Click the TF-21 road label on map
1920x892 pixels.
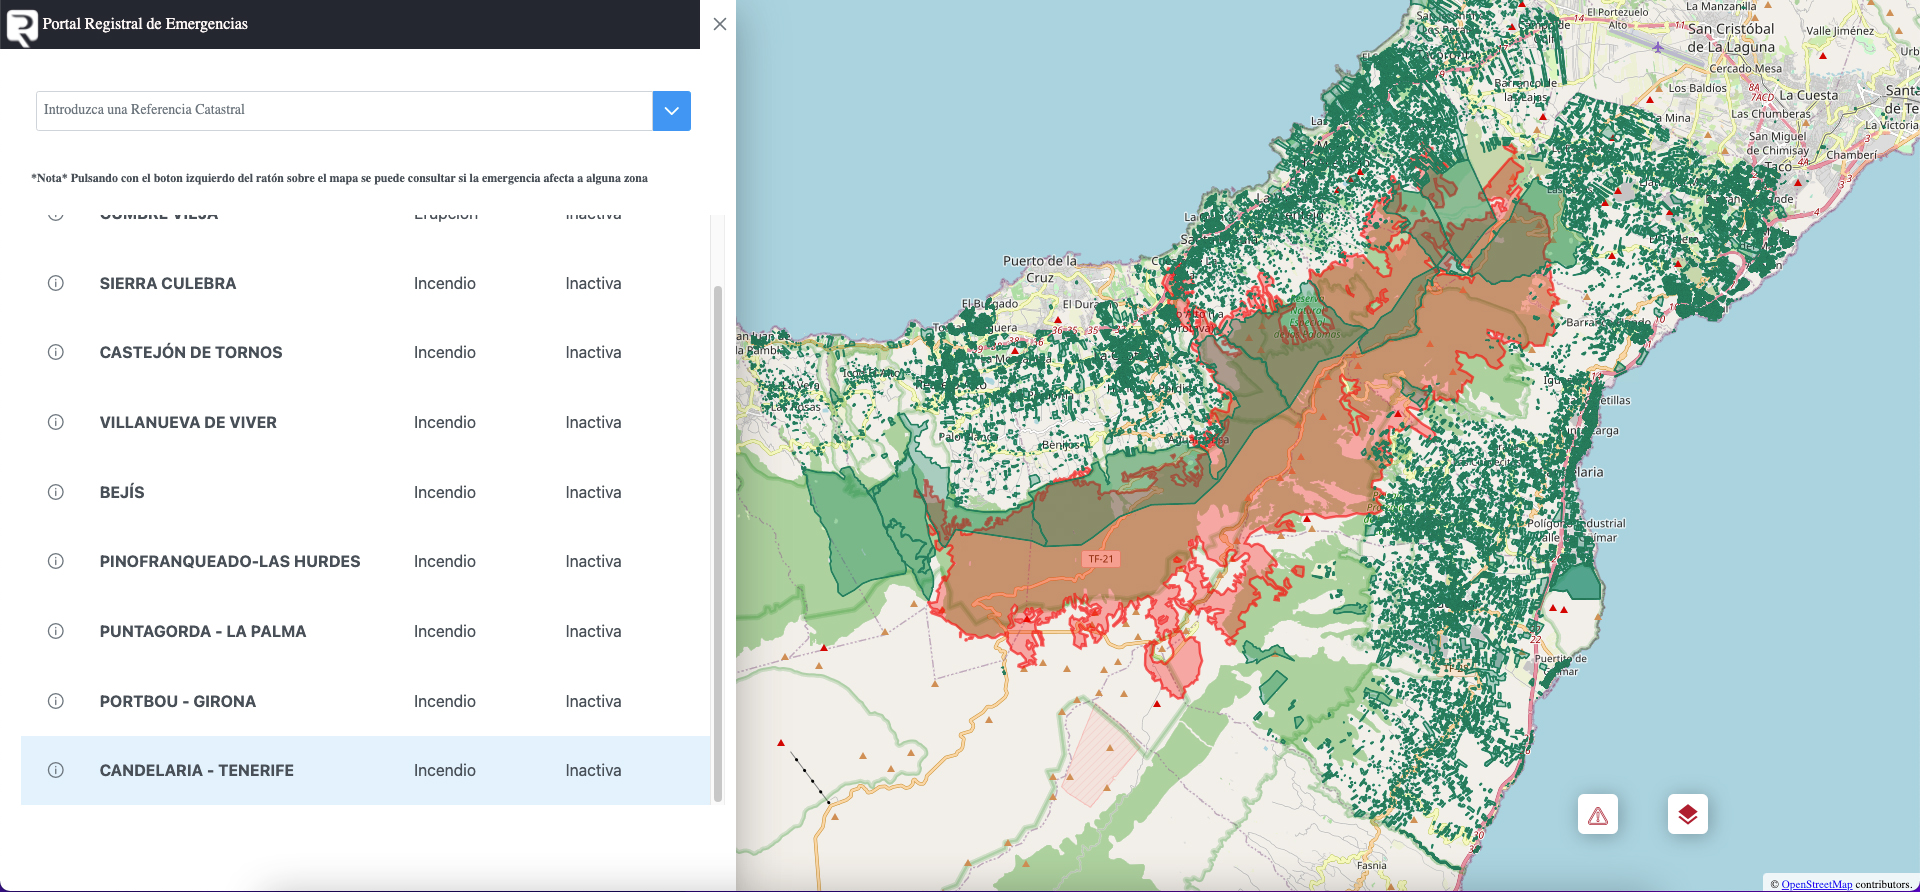(x=1100, y=559)
